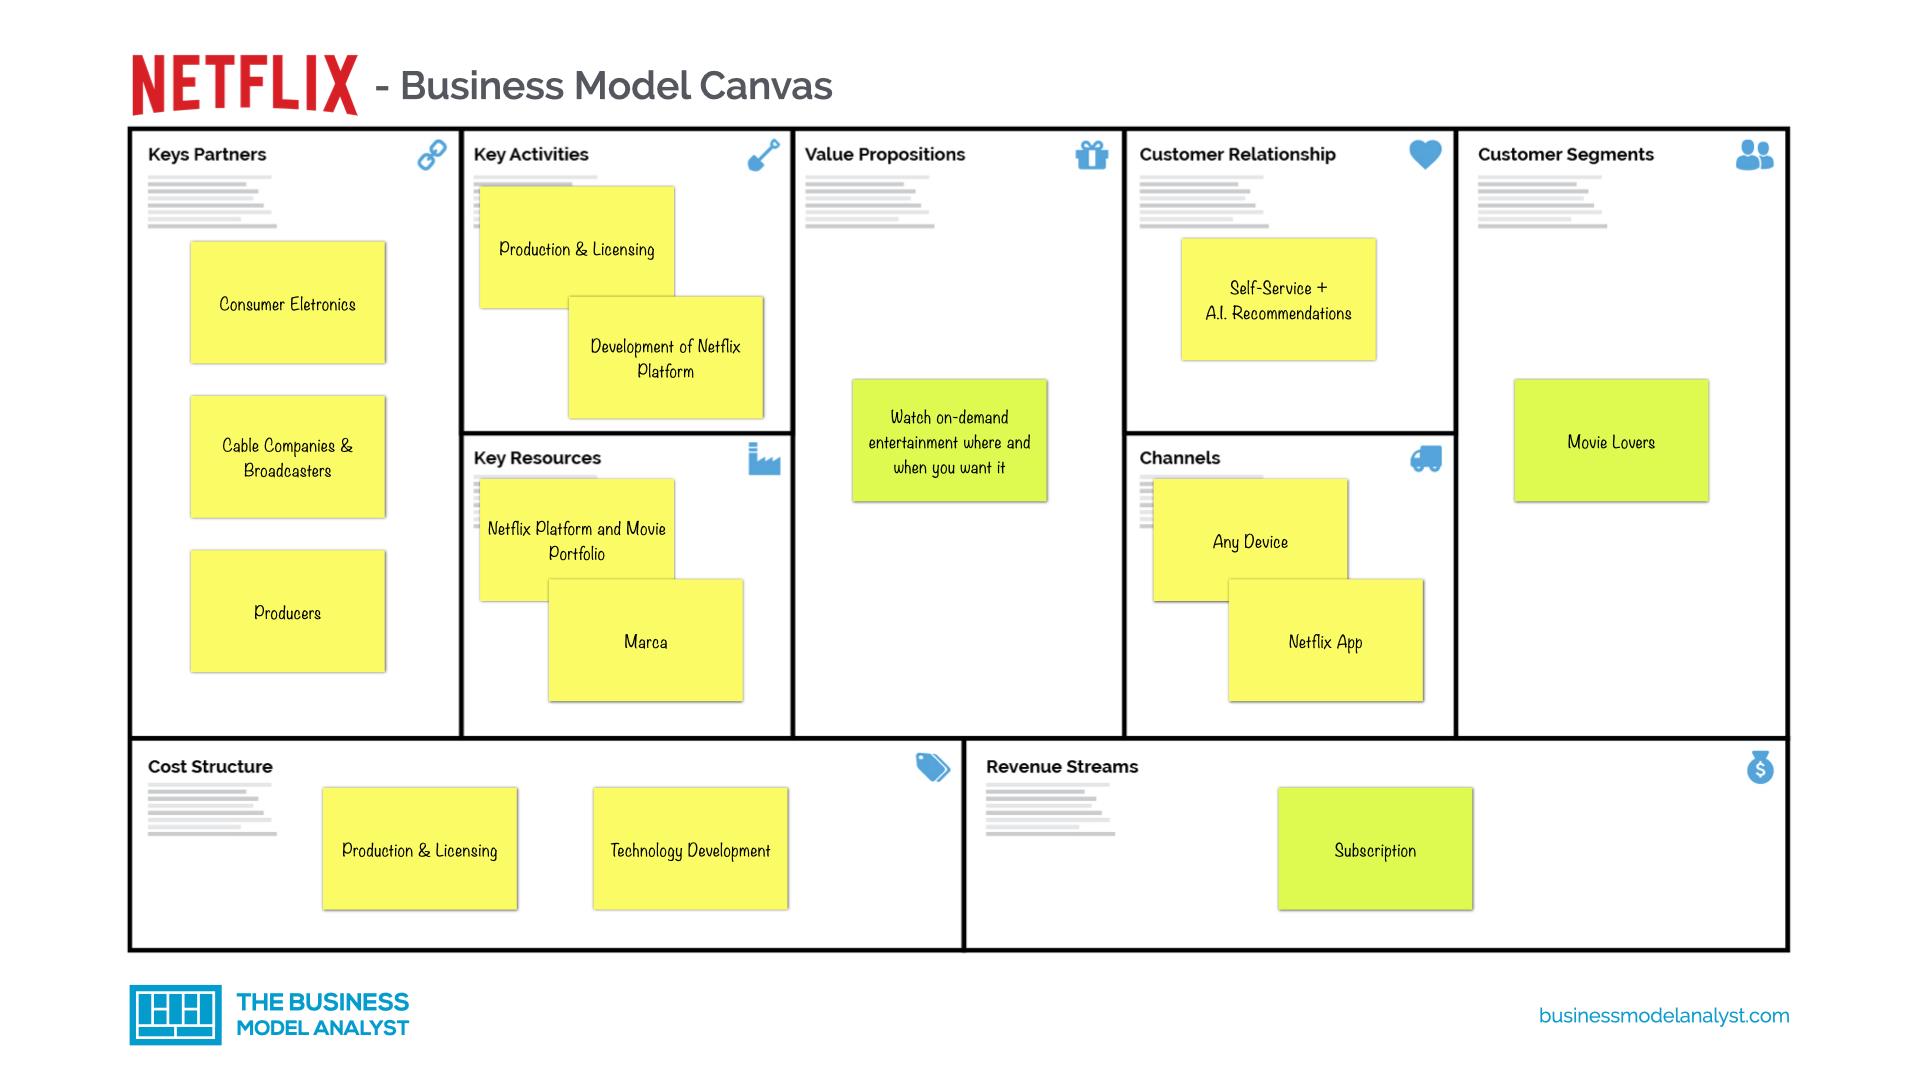Select the Revenue Streams money bag icon
The image size is (1920, 1080).
click(x=1760, y=771)
